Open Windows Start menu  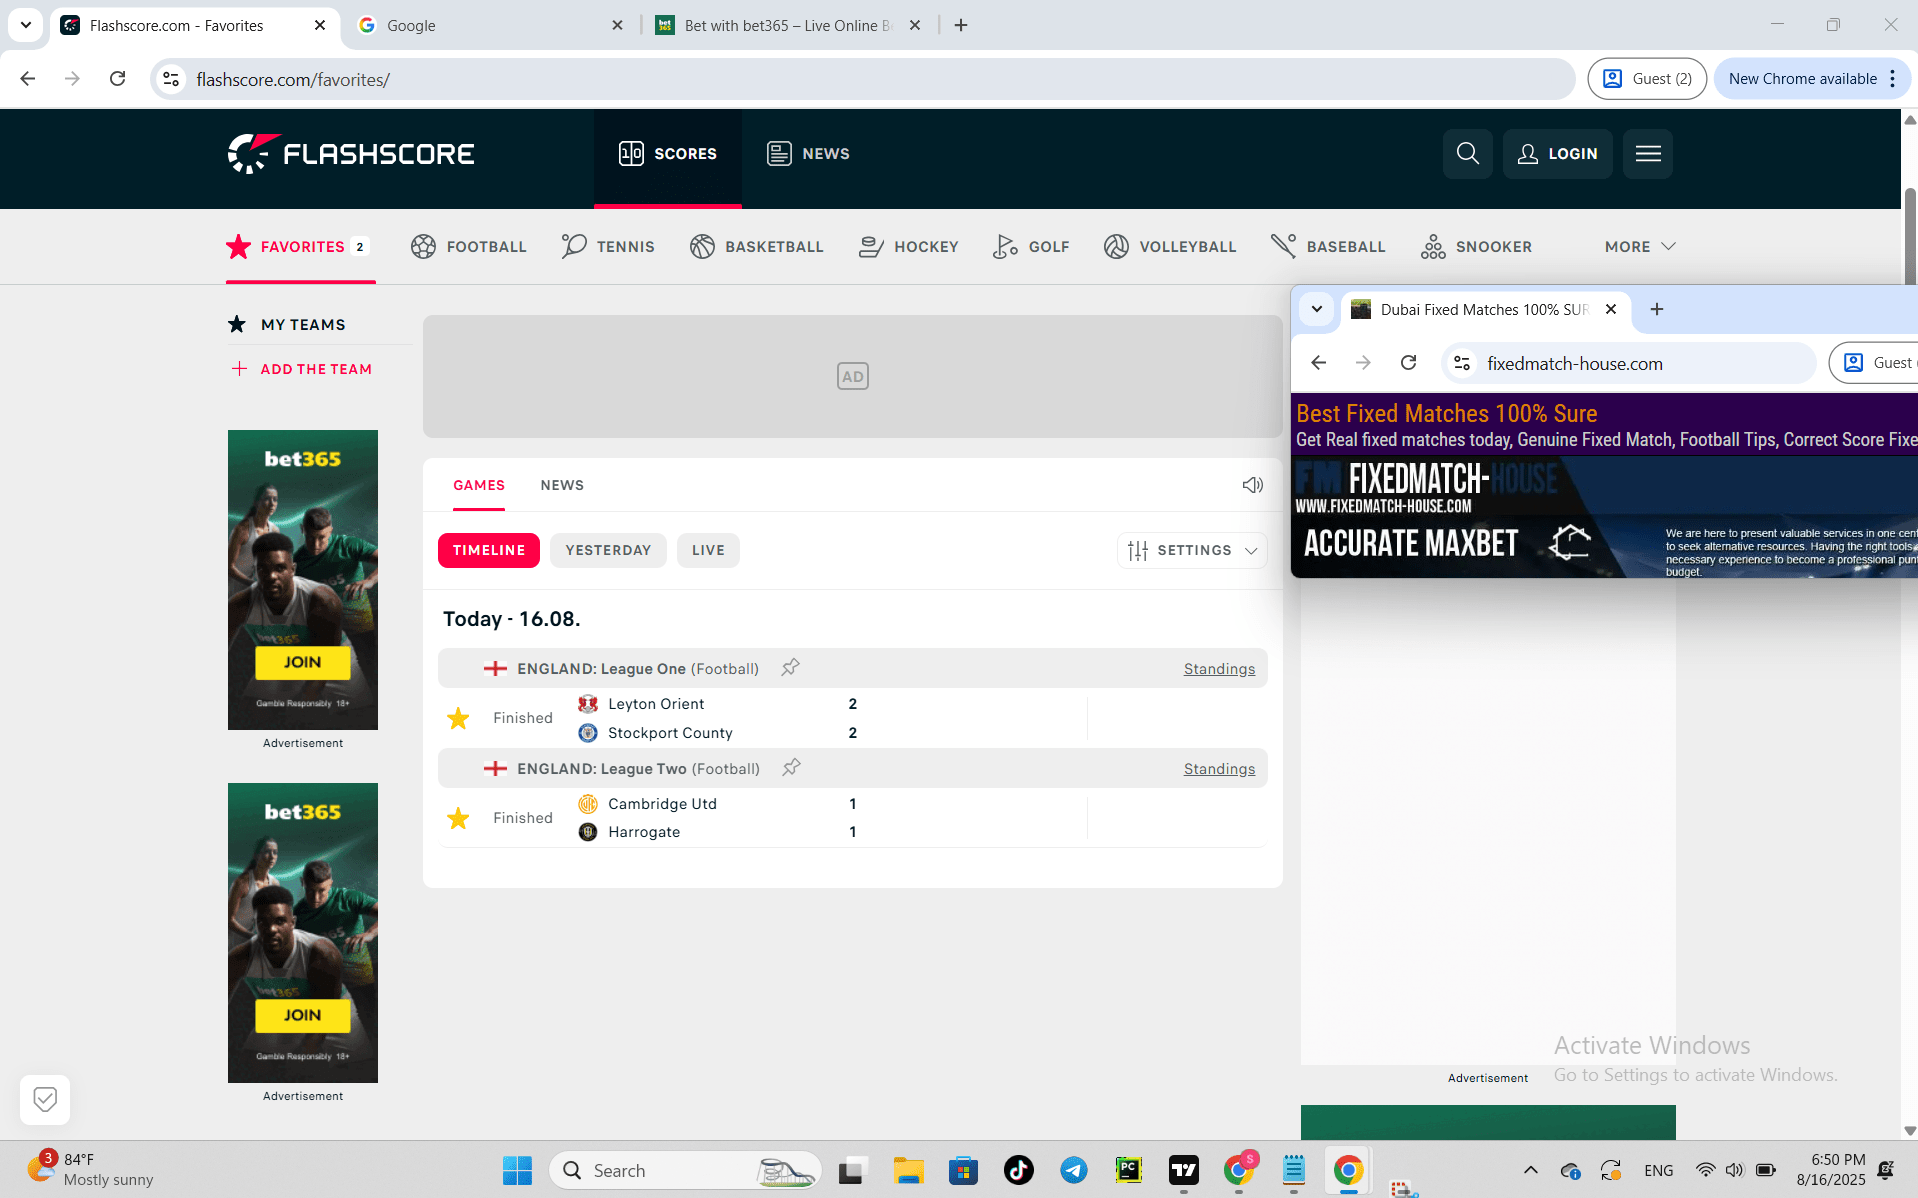[x=517, y=1170]
